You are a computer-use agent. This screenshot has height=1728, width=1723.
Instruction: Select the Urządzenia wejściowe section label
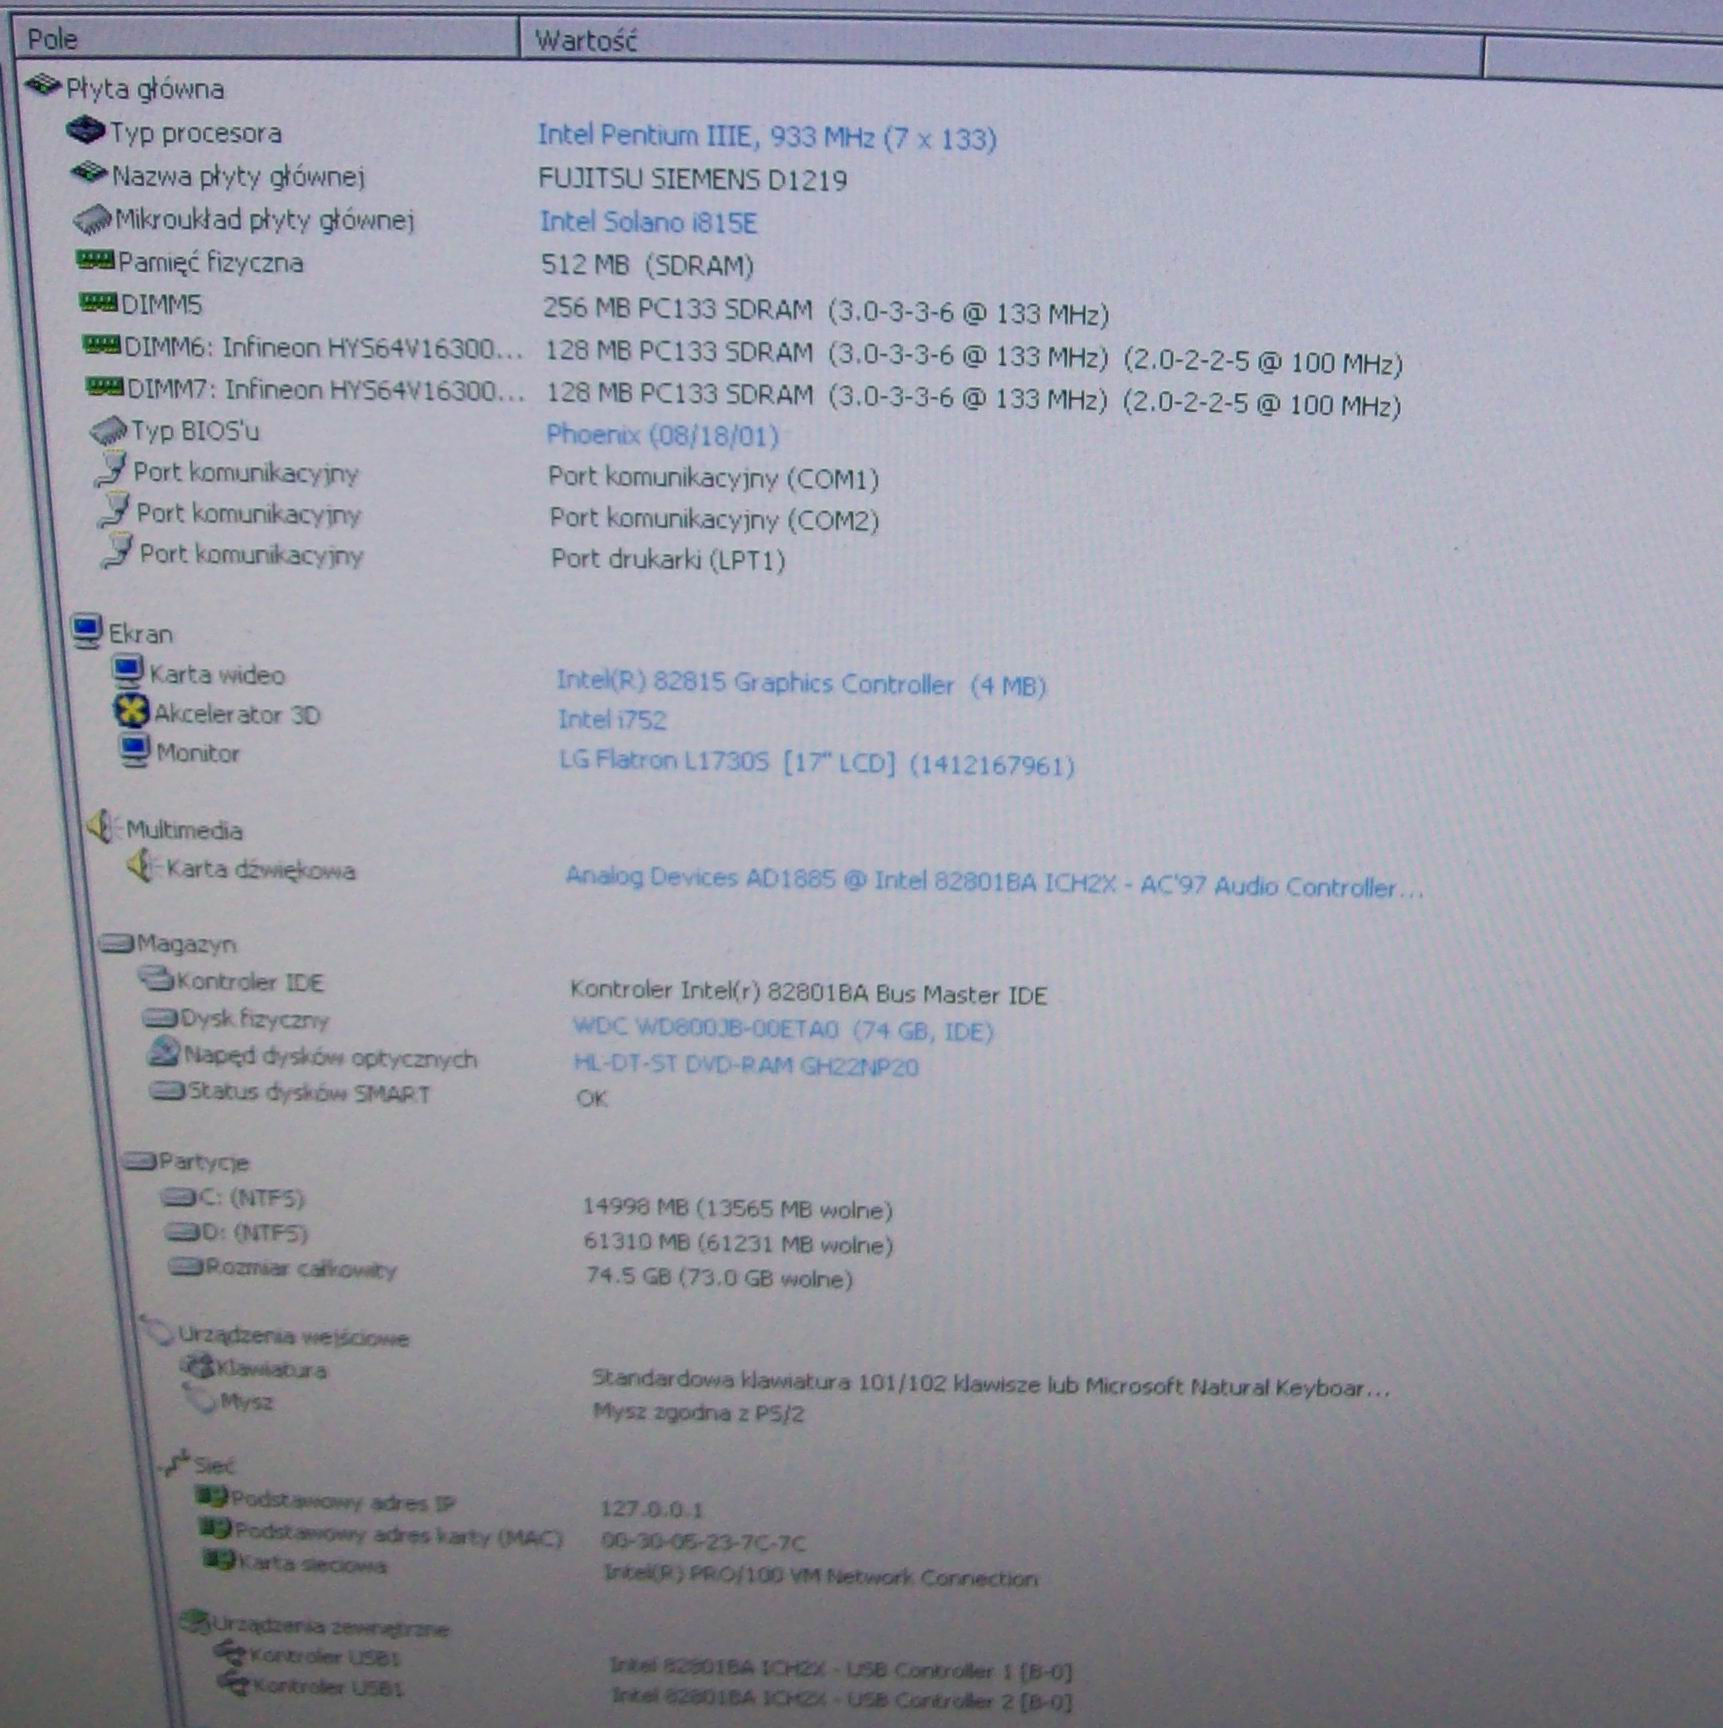(x=293, y=1336)
